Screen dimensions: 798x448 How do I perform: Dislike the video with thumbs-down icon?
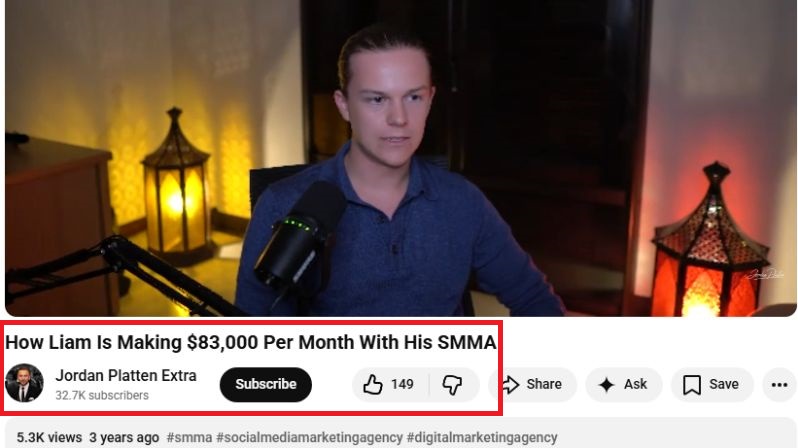(x=452, y=384)
